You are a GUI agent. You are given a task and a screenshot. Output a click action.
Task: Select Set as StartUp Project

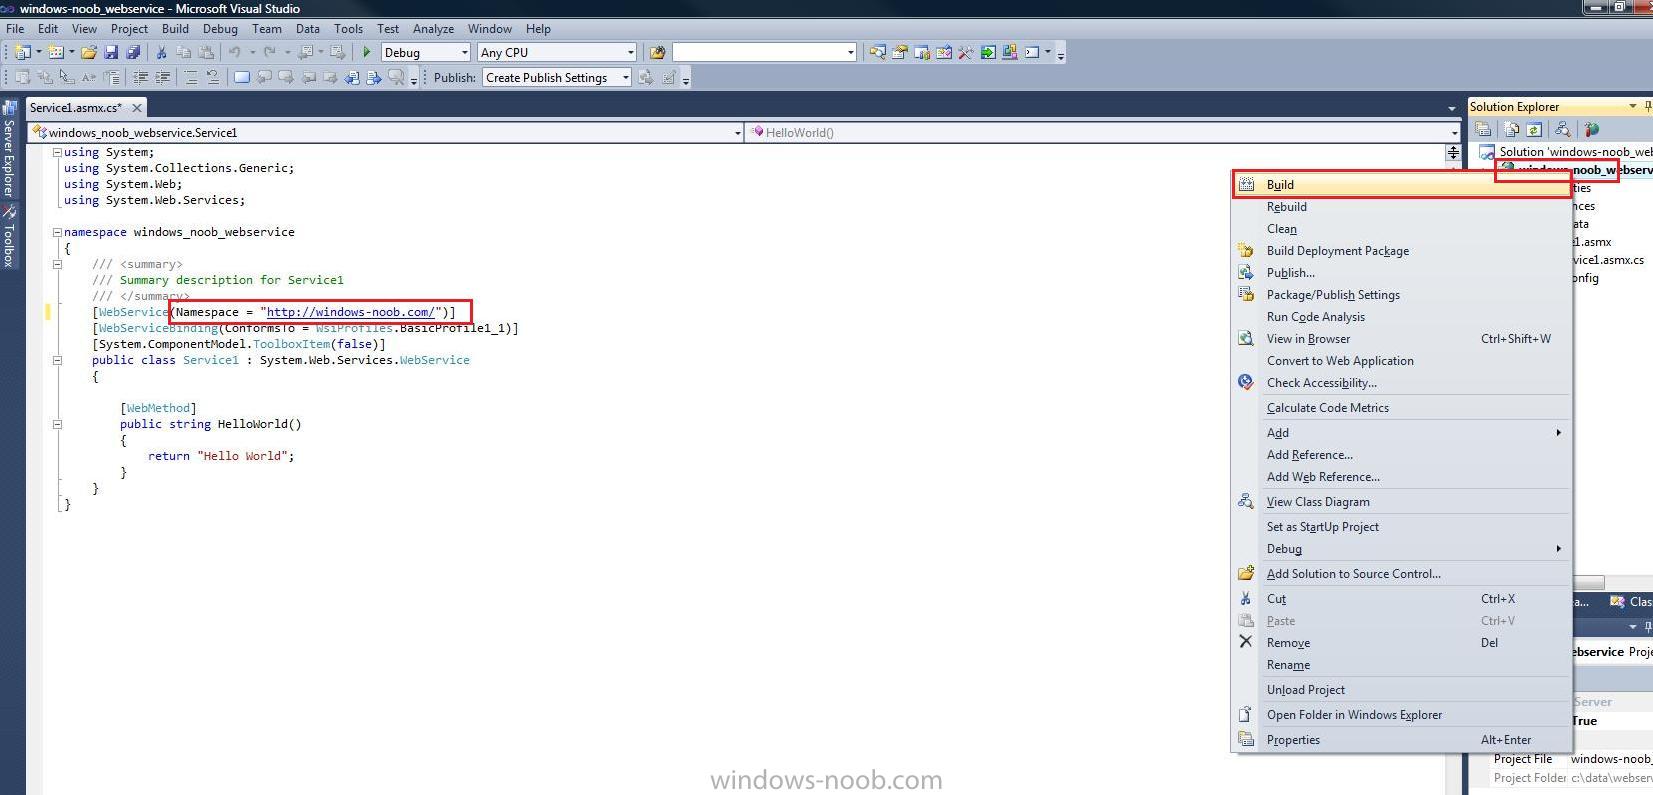pyautogui.click(x=1402, y=527)
